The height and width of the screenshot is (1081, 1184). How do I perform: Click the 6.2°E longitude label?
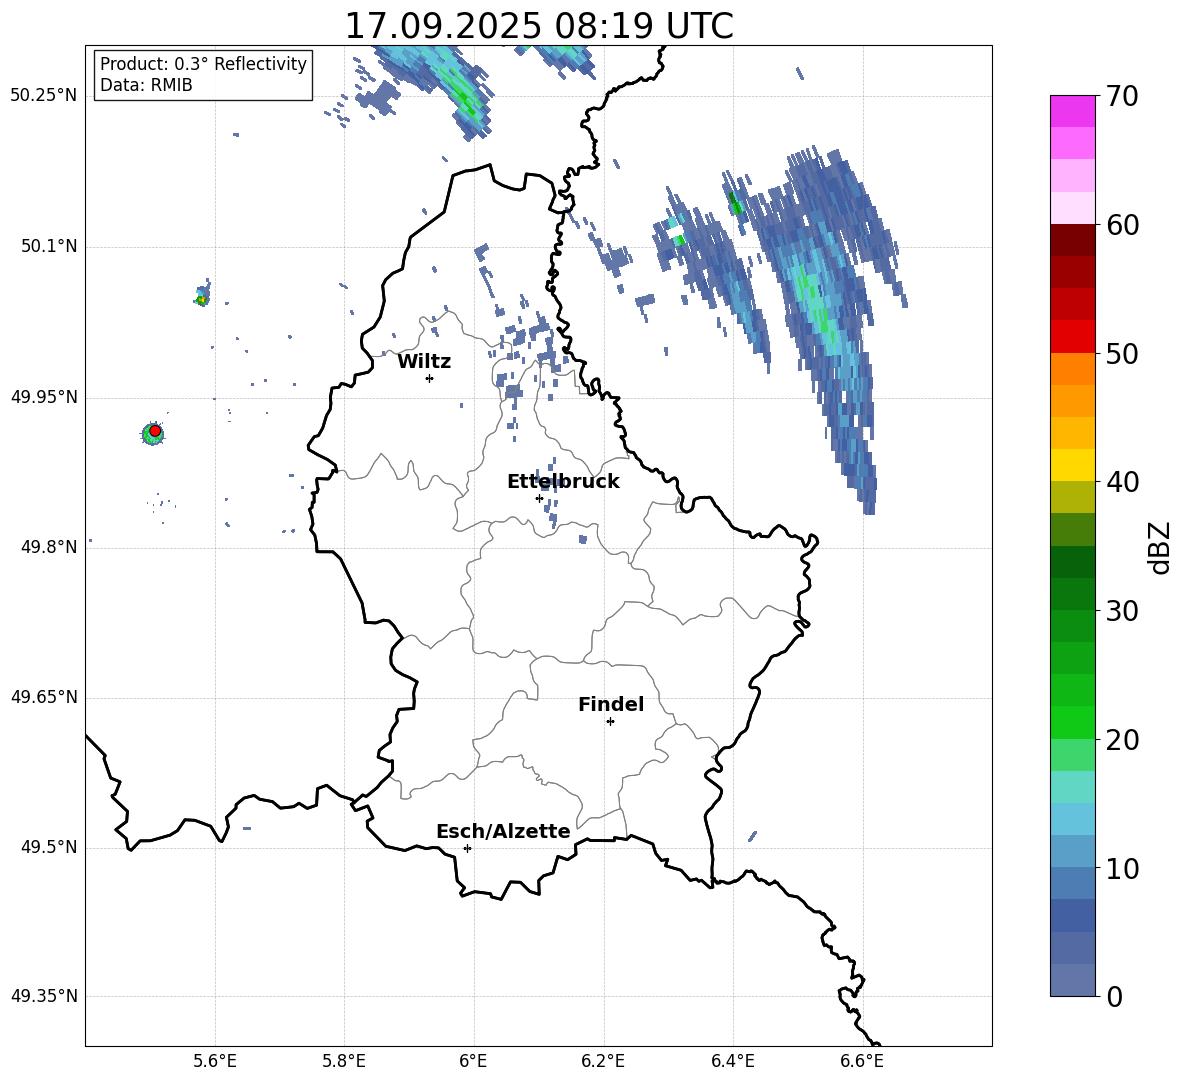point(603,1061)
